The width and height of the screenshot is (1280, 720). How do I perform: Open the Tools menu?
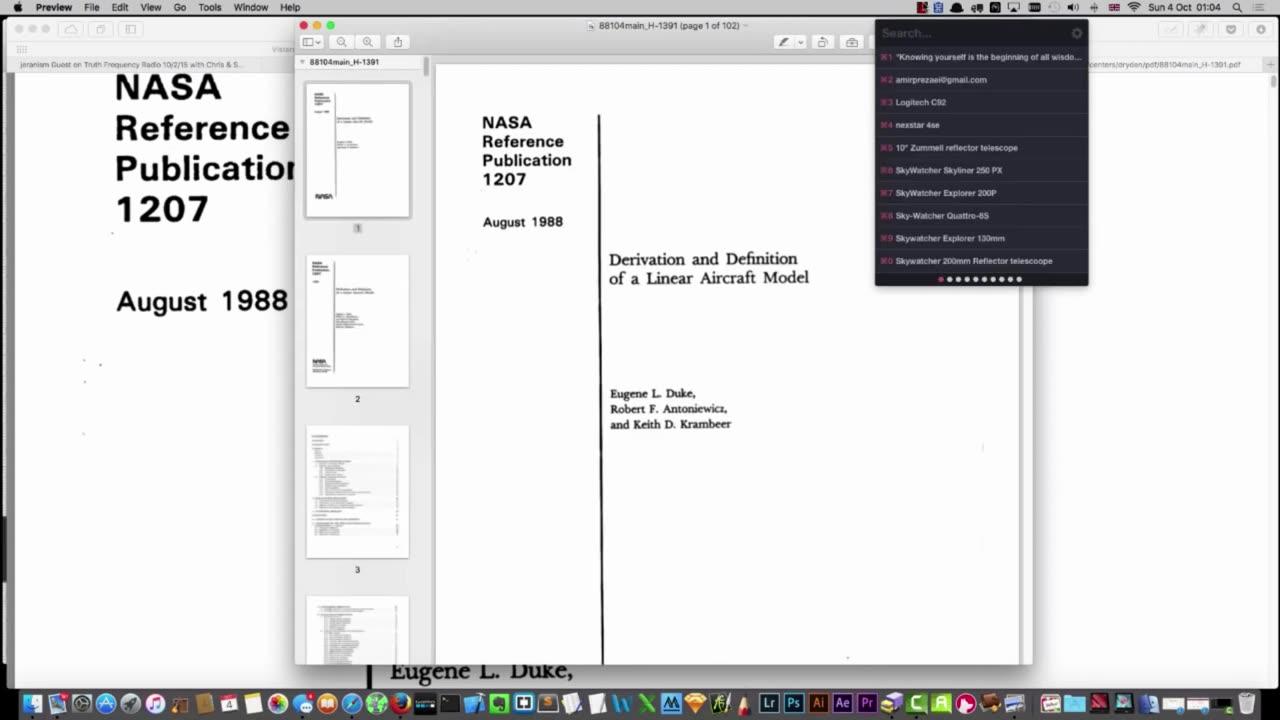[210, 7]
